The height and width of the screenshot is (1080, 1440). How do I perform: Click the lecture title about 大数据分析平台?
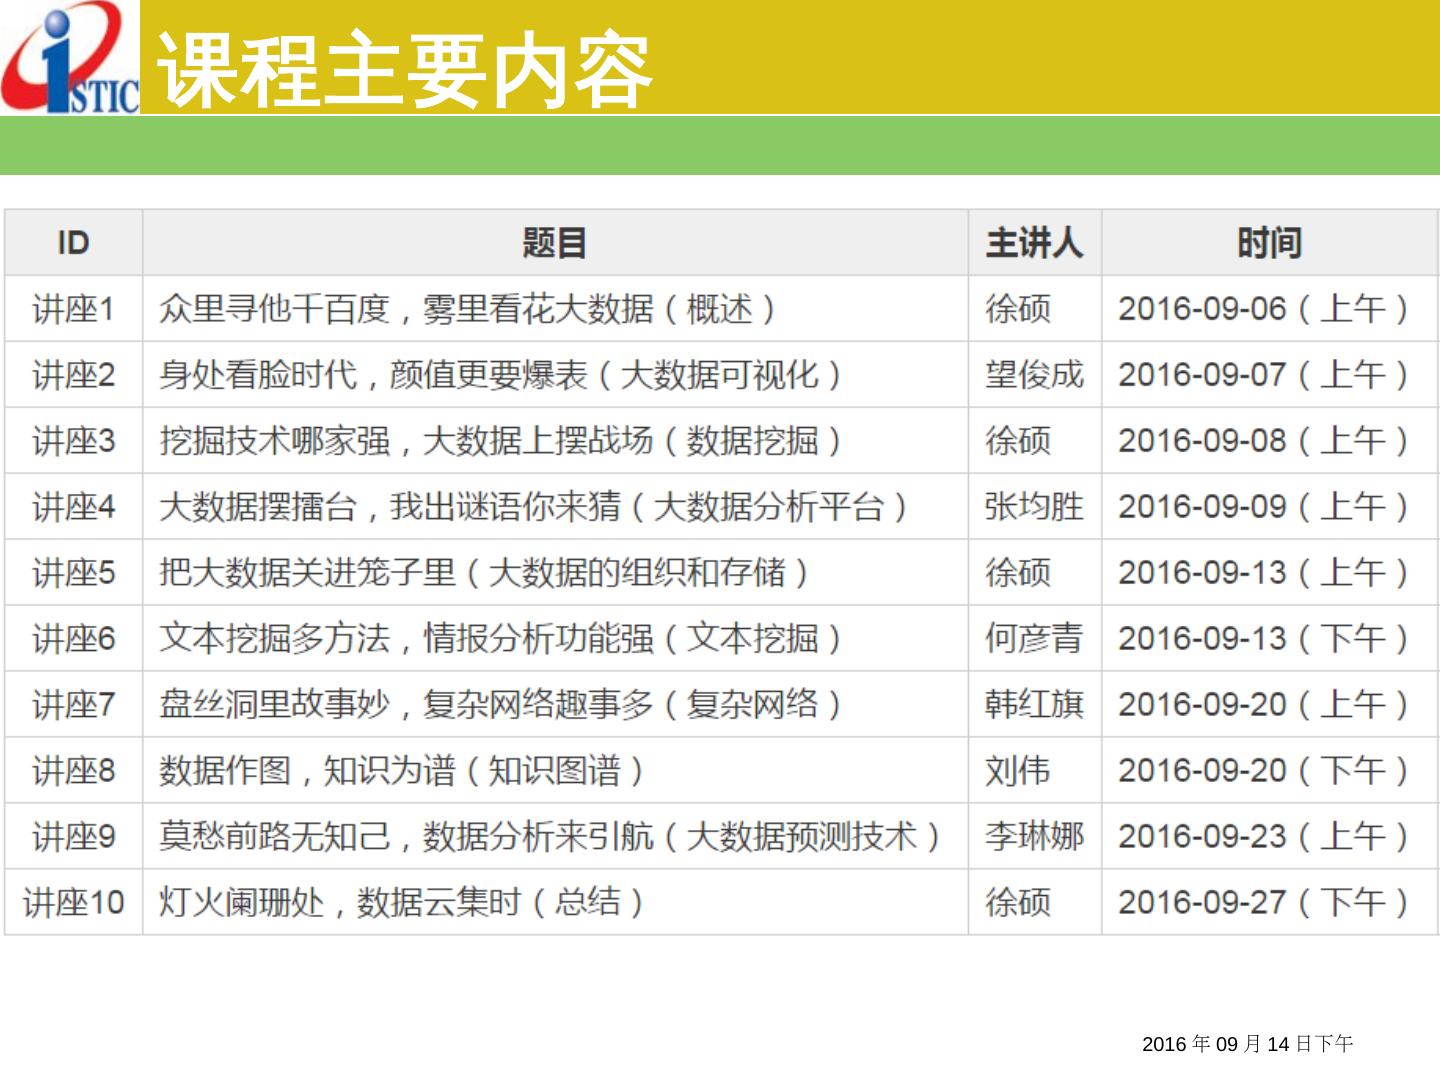pyautogui.click(x=533, y=507)
